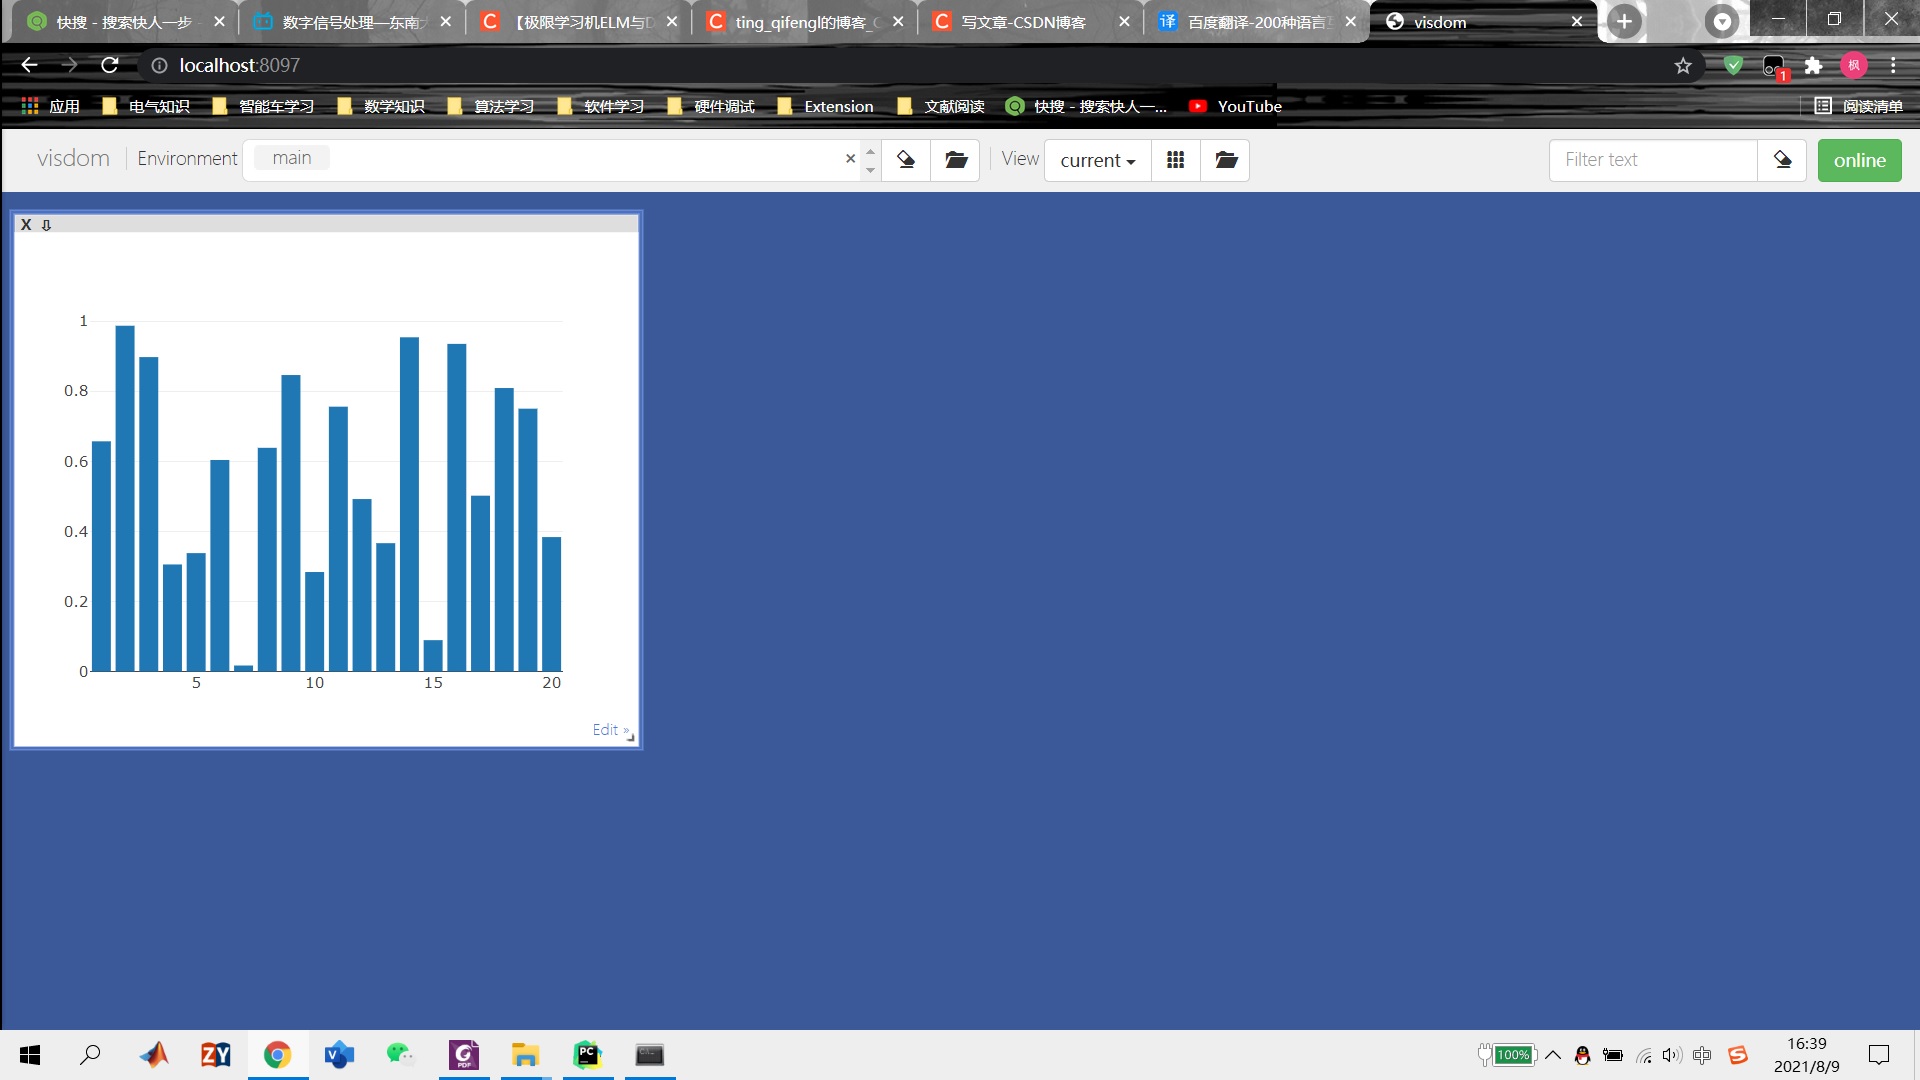Bookmark the page with the star icon
1920x1080 pixels.
tap(1683, 66)
